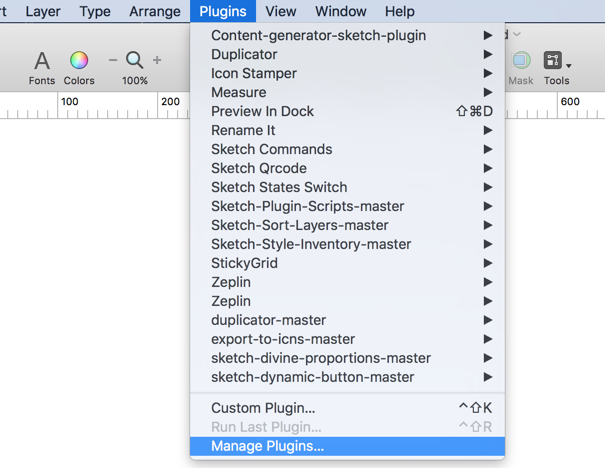Open the Icon Stamper plugin submenu
Image resolution: width=605 pixels, height=468 pixels.
click(347, 73)
